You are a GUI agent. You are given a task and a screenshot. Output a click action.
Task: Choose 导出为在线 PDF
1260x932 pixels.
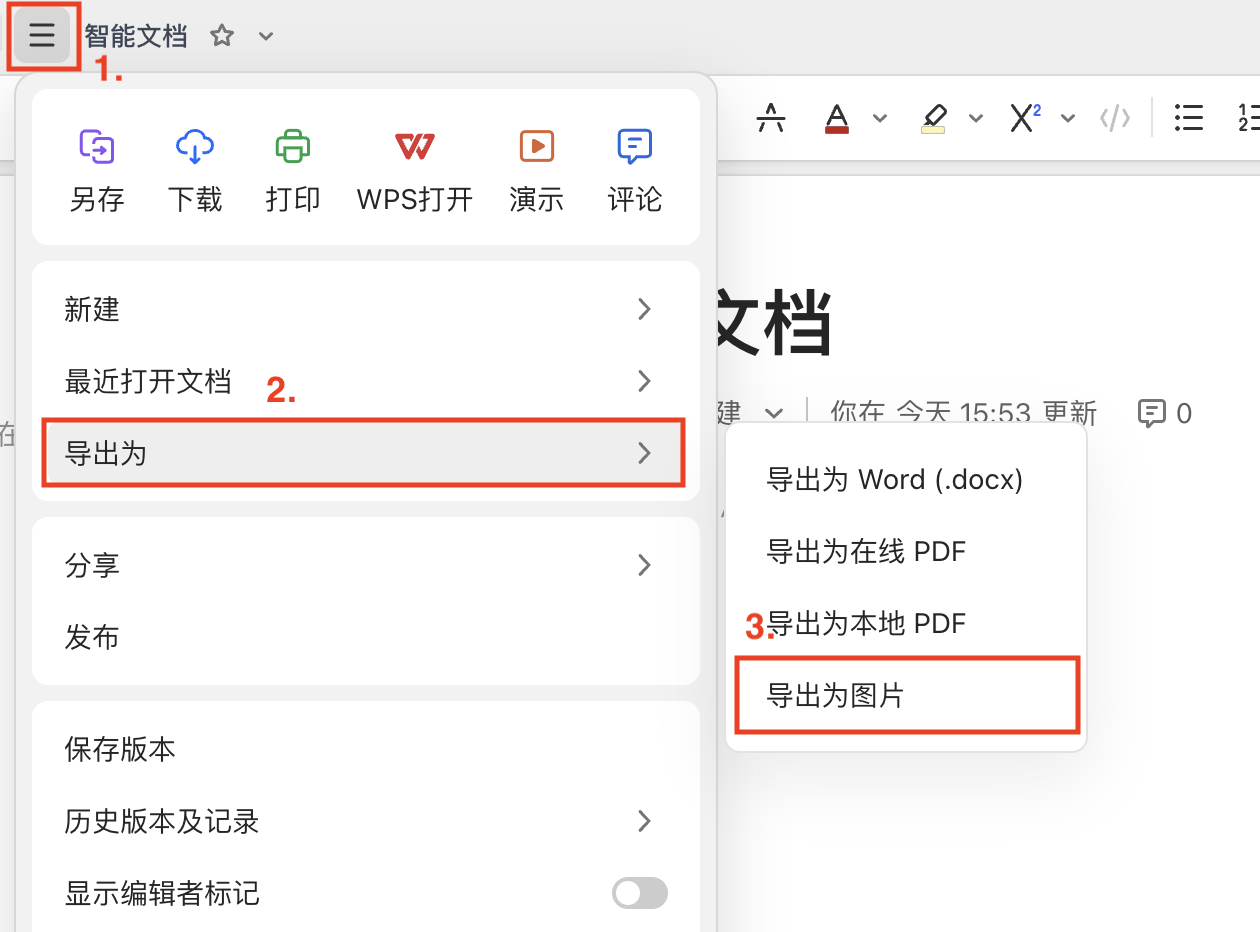(x=906, y=551)
